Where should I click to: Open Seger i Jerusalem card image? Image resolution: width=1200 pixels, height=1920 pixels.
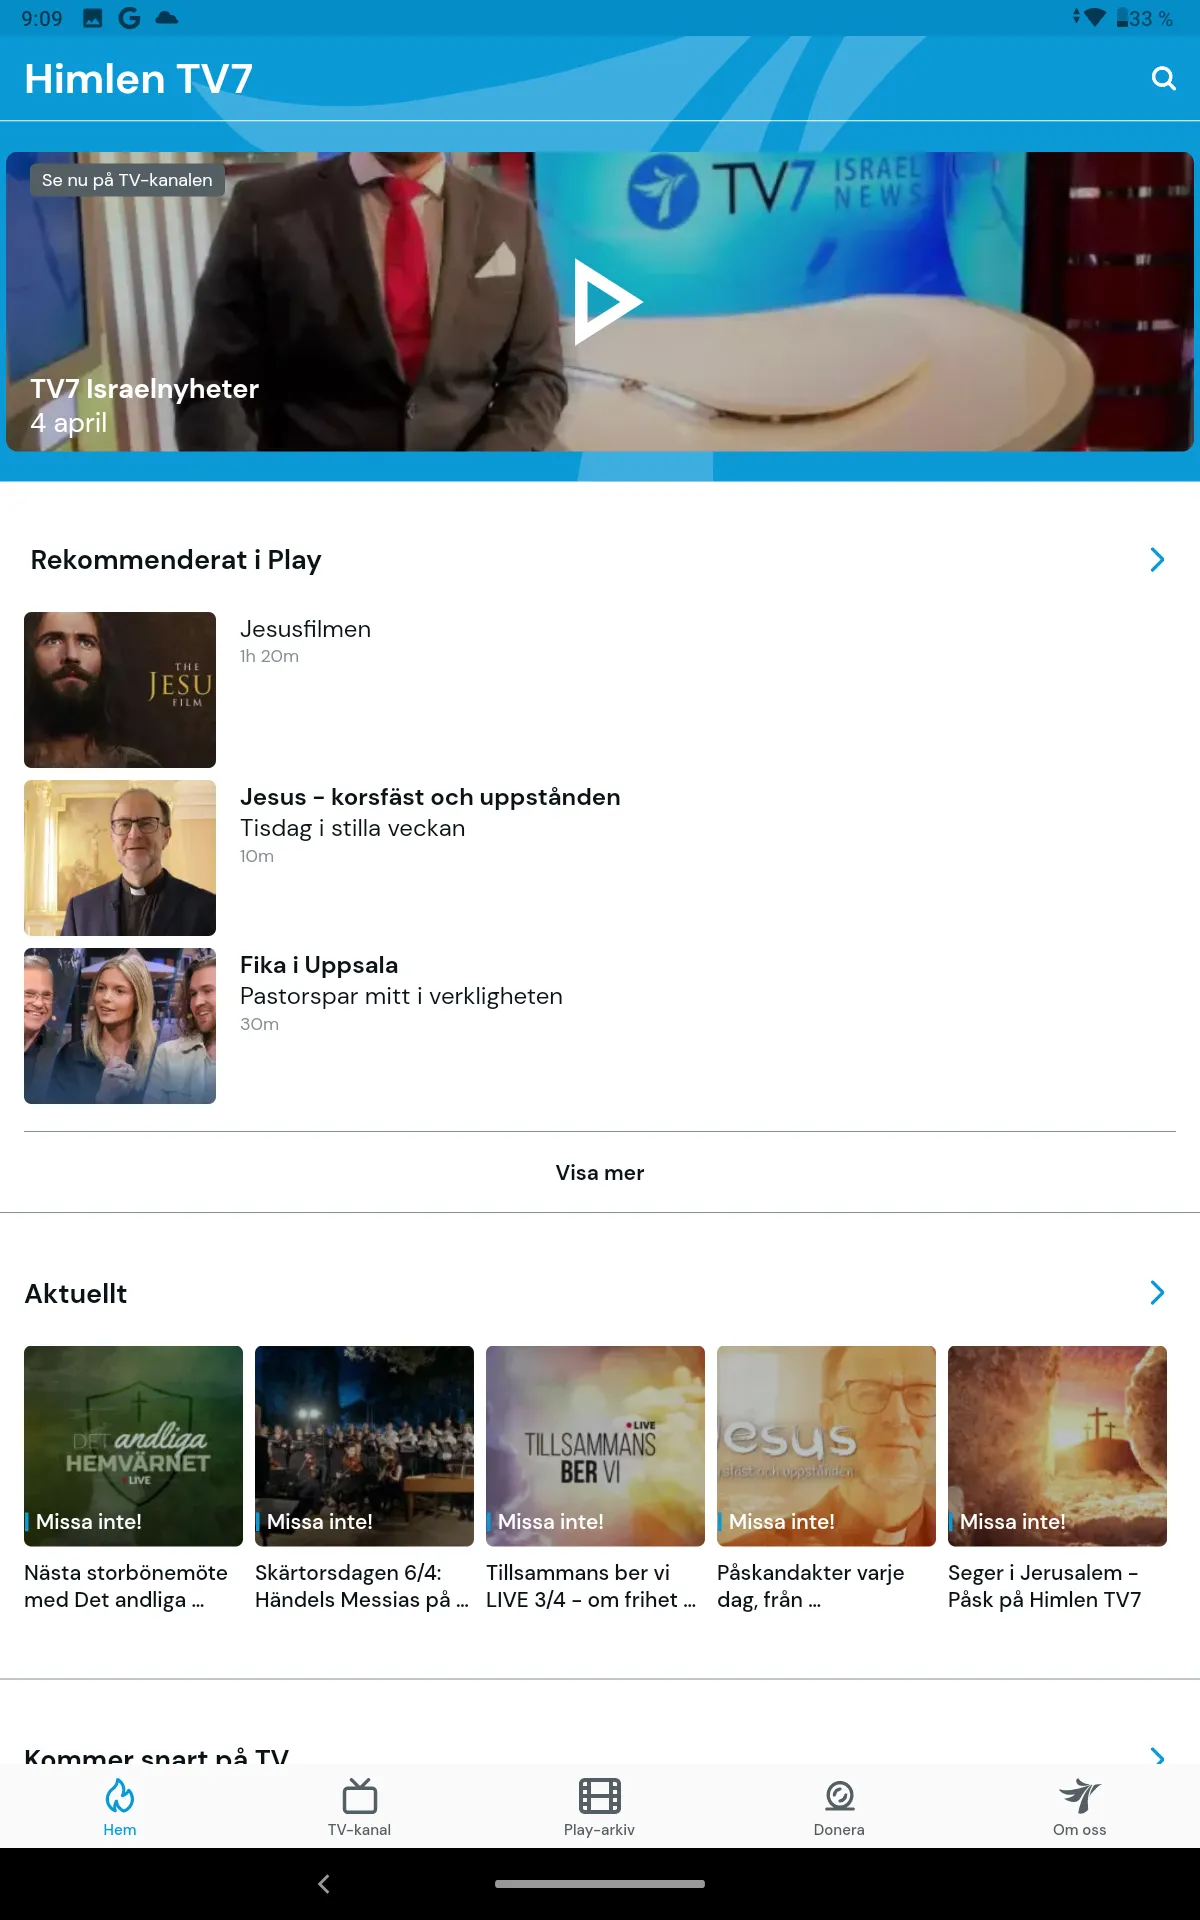(1057, 1446)
